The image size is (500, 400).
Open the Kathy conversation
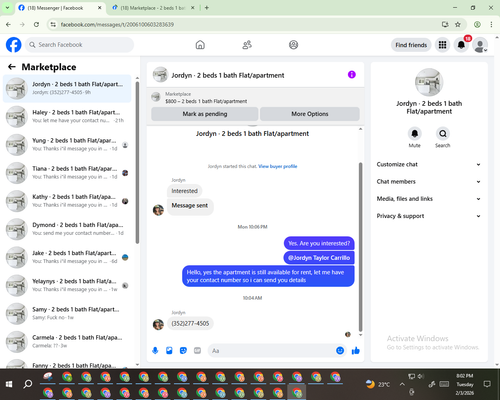click(x=67, y=201)
